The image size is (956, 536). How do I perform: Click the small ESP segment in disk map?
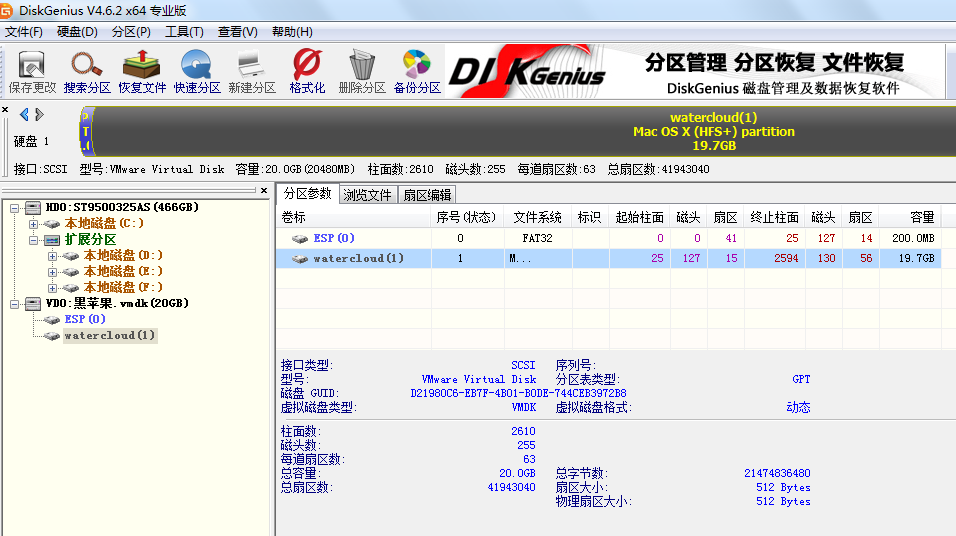(86, 131)
